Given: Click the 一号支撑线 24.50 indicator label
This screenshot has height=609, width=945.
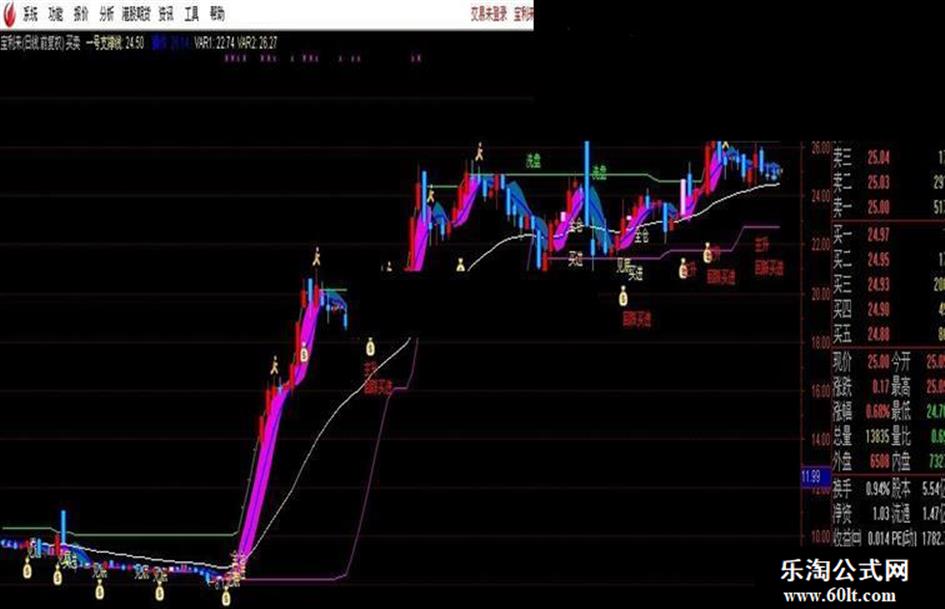Looking at the screenshot, I should [115, 43].
